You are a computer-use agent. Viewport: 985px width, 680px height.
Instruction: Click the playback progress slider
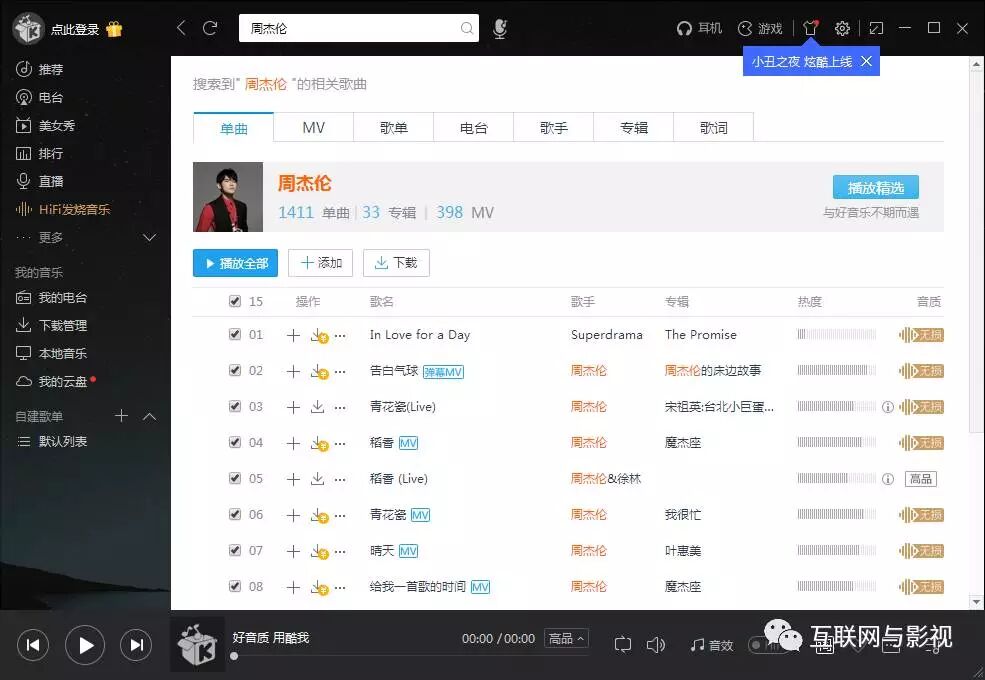[x=411, y=656]
